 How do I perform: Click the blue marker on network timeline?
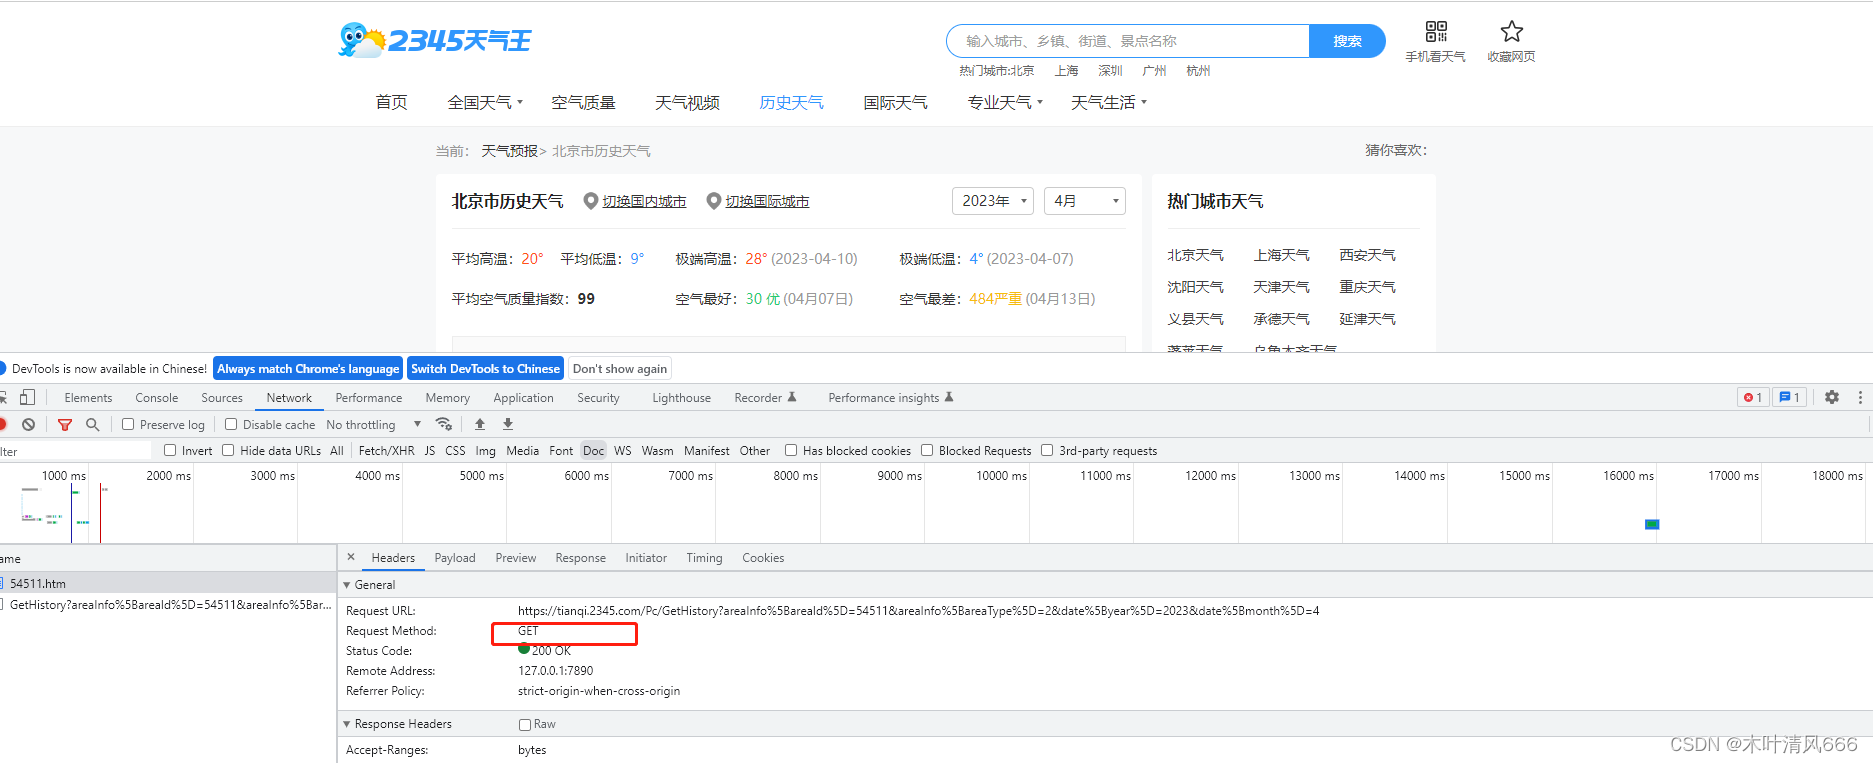pos(1652,524)
